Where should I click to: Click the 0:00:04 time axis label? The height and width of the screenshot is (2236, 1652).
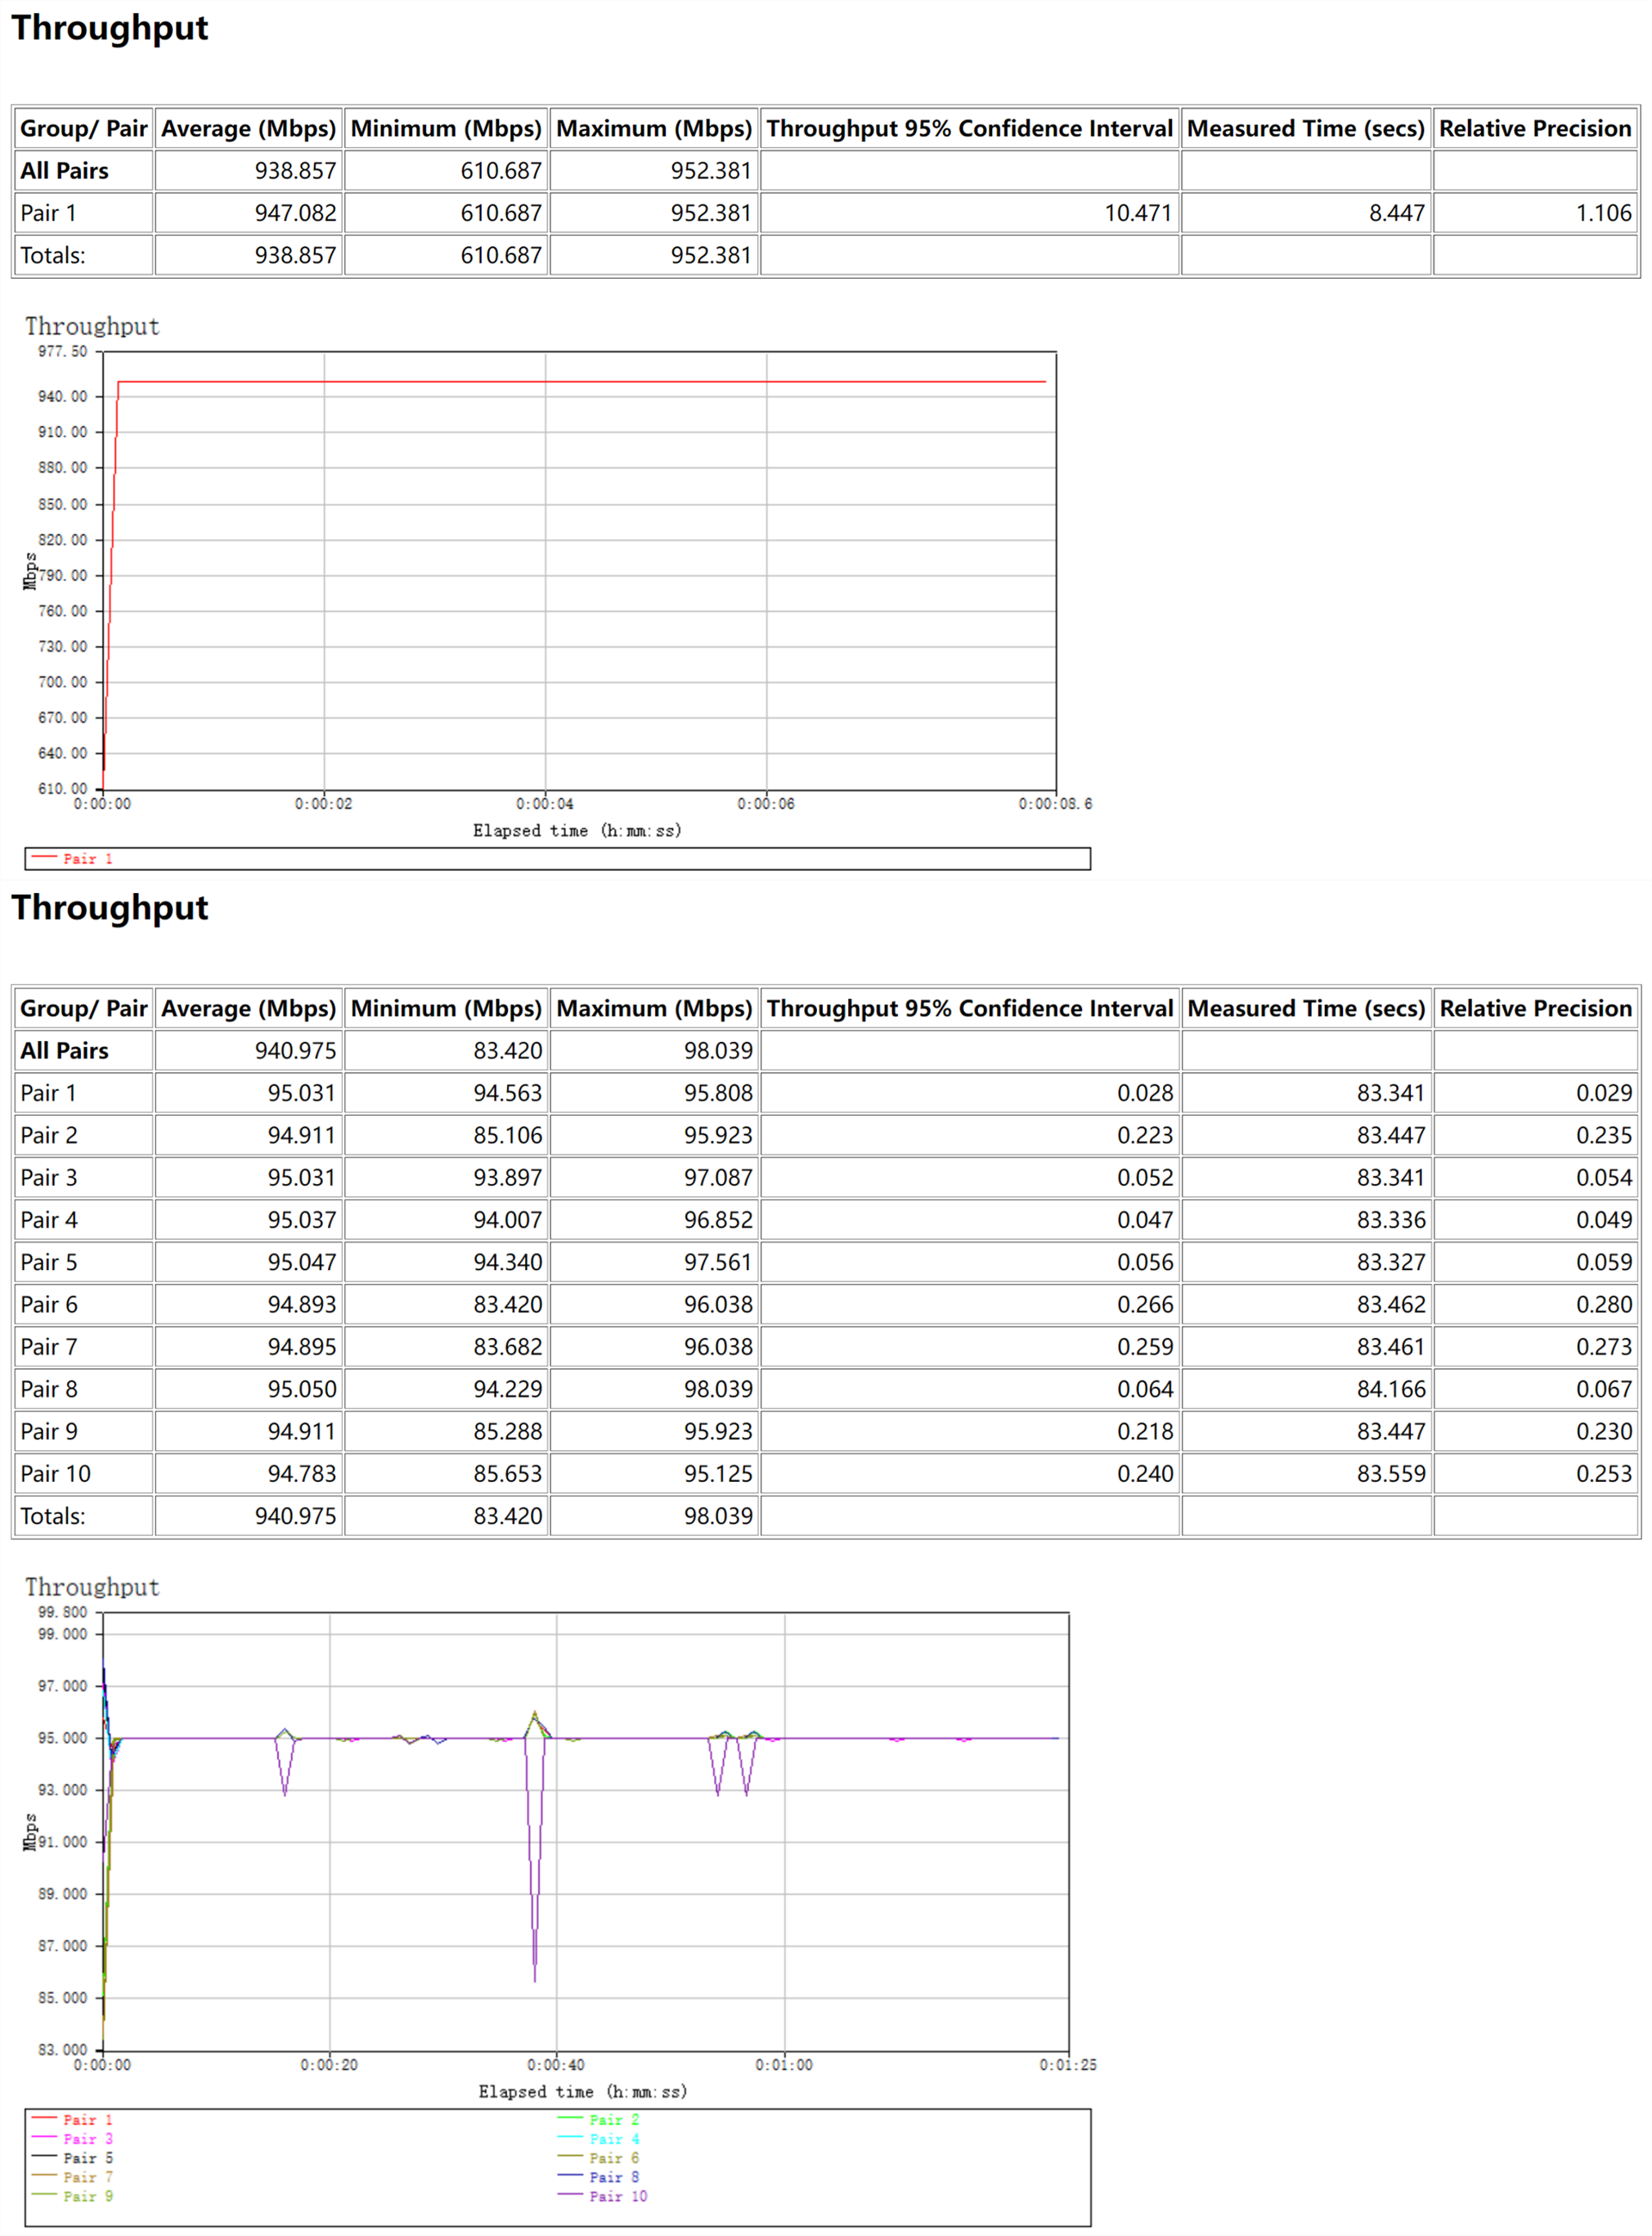pos(545,803)
